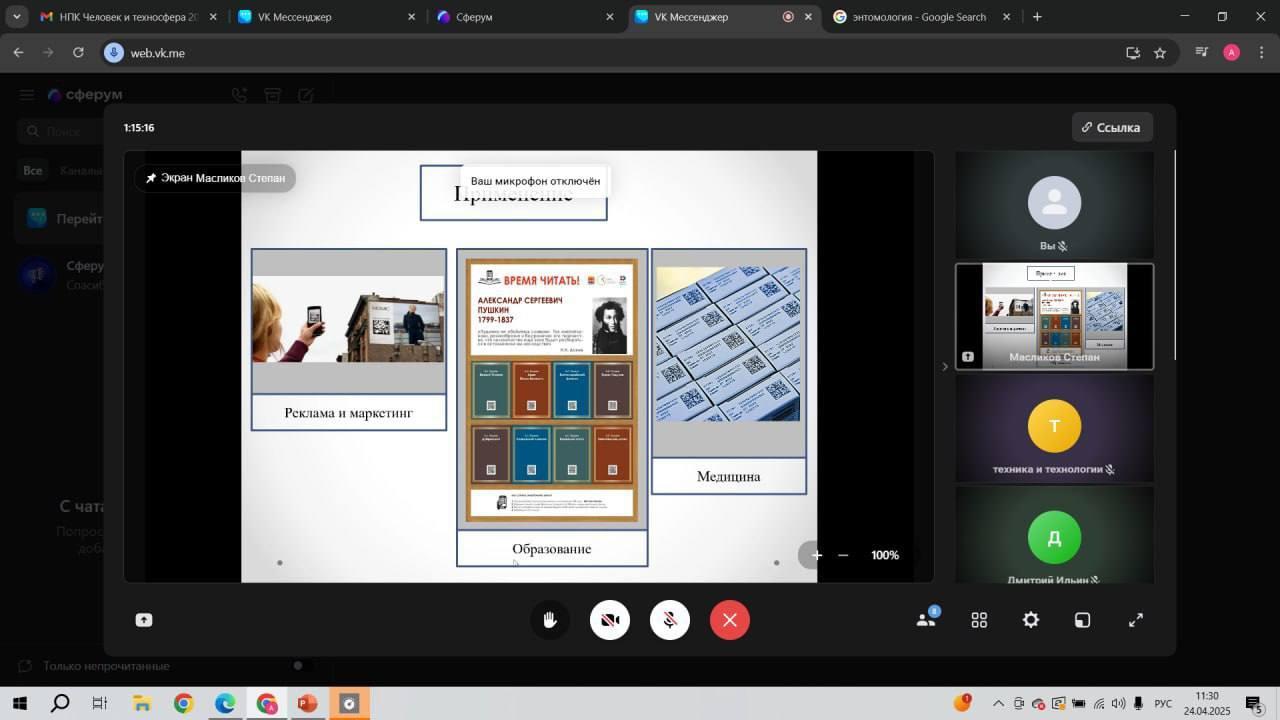The height and width of the screenshot is (720, 1280).
Task: Open the browser tab search dropdown
Action: (x=16, y=17)
